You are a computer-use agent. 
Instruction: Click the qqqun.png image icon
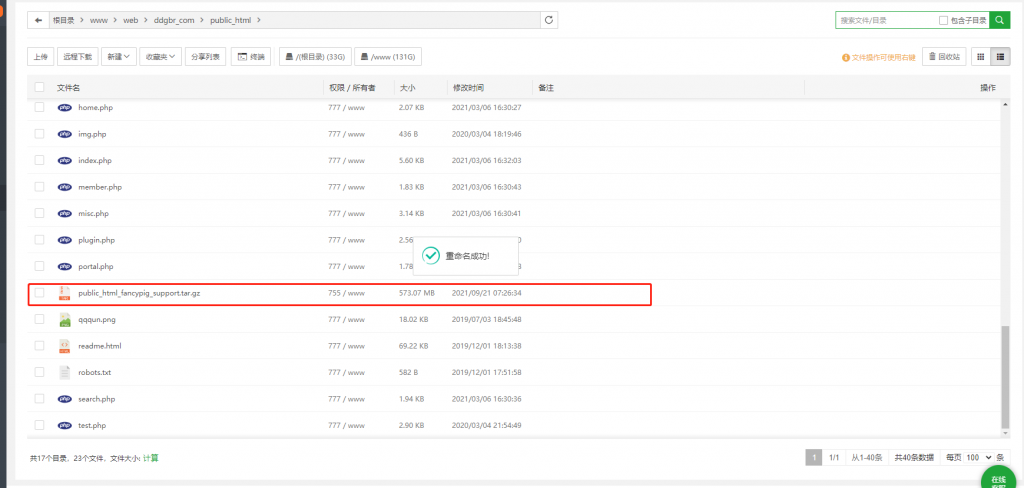64,319
